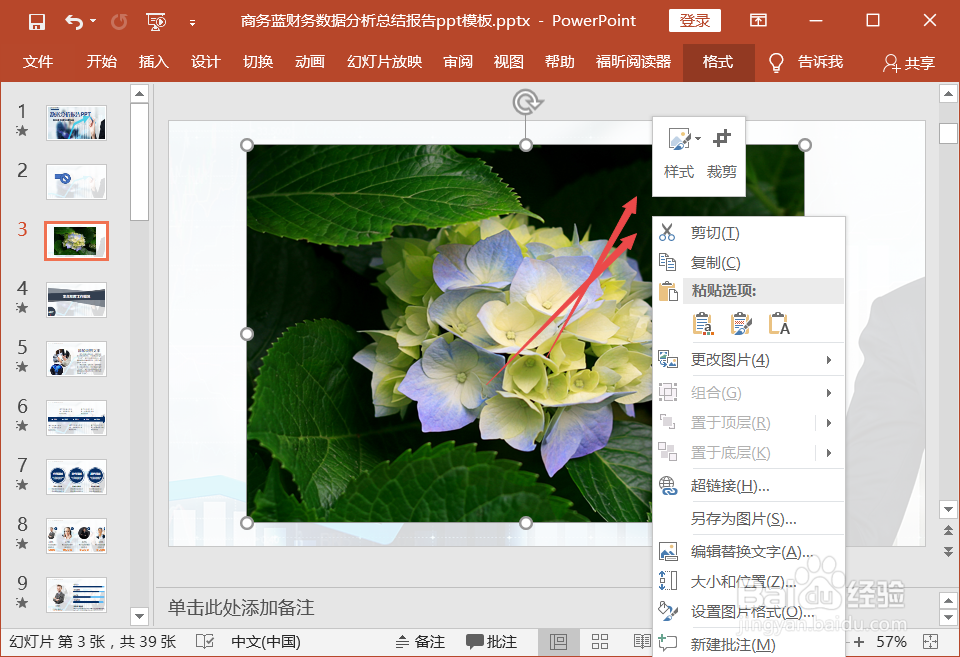
Task: Expand the 置于顶层 submenu arrow
Action: [830, 422]
